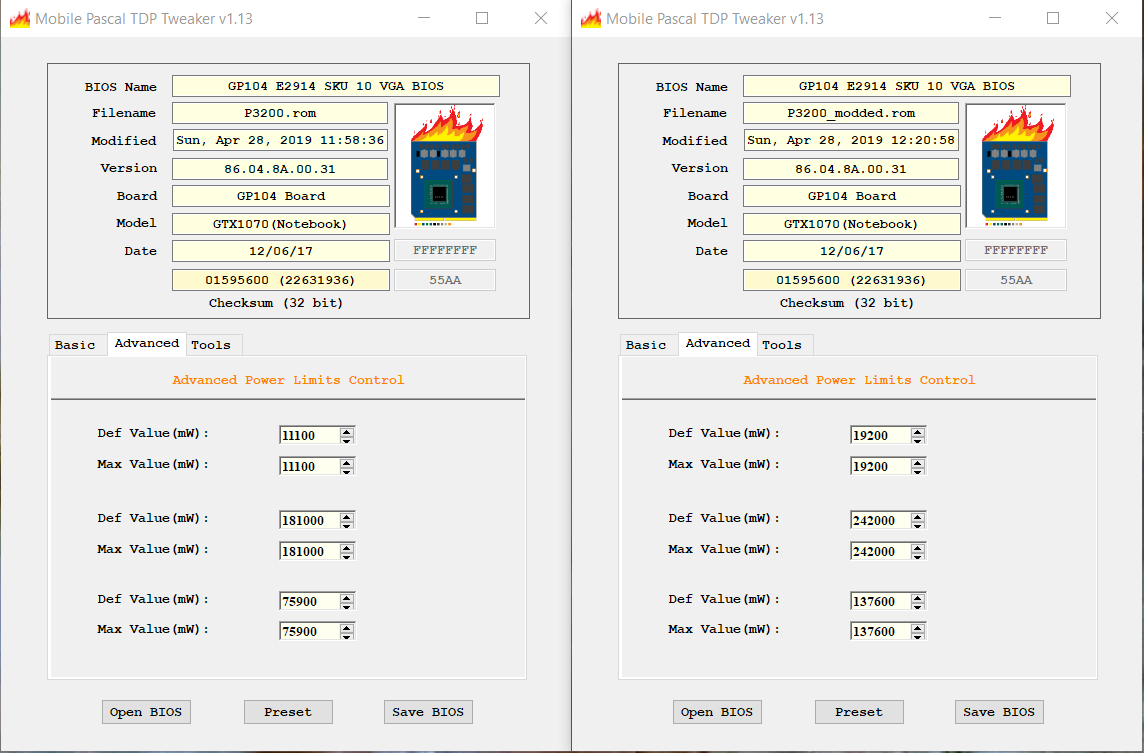Increase the Max Value 19200 spinner with its up arrow
This screenshot has height=753, width=1144.
coord(919,463)
